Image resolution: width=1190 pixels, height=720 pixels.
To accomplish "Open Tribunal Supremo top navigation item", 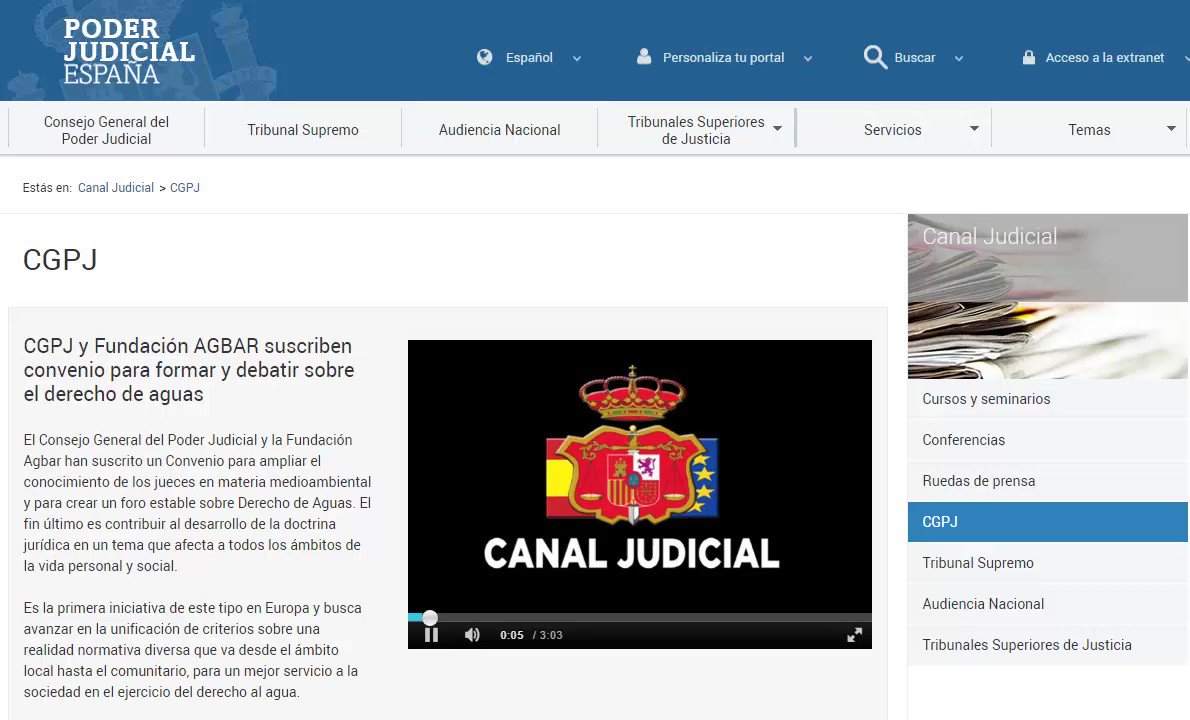I will [x=303, y=130].
